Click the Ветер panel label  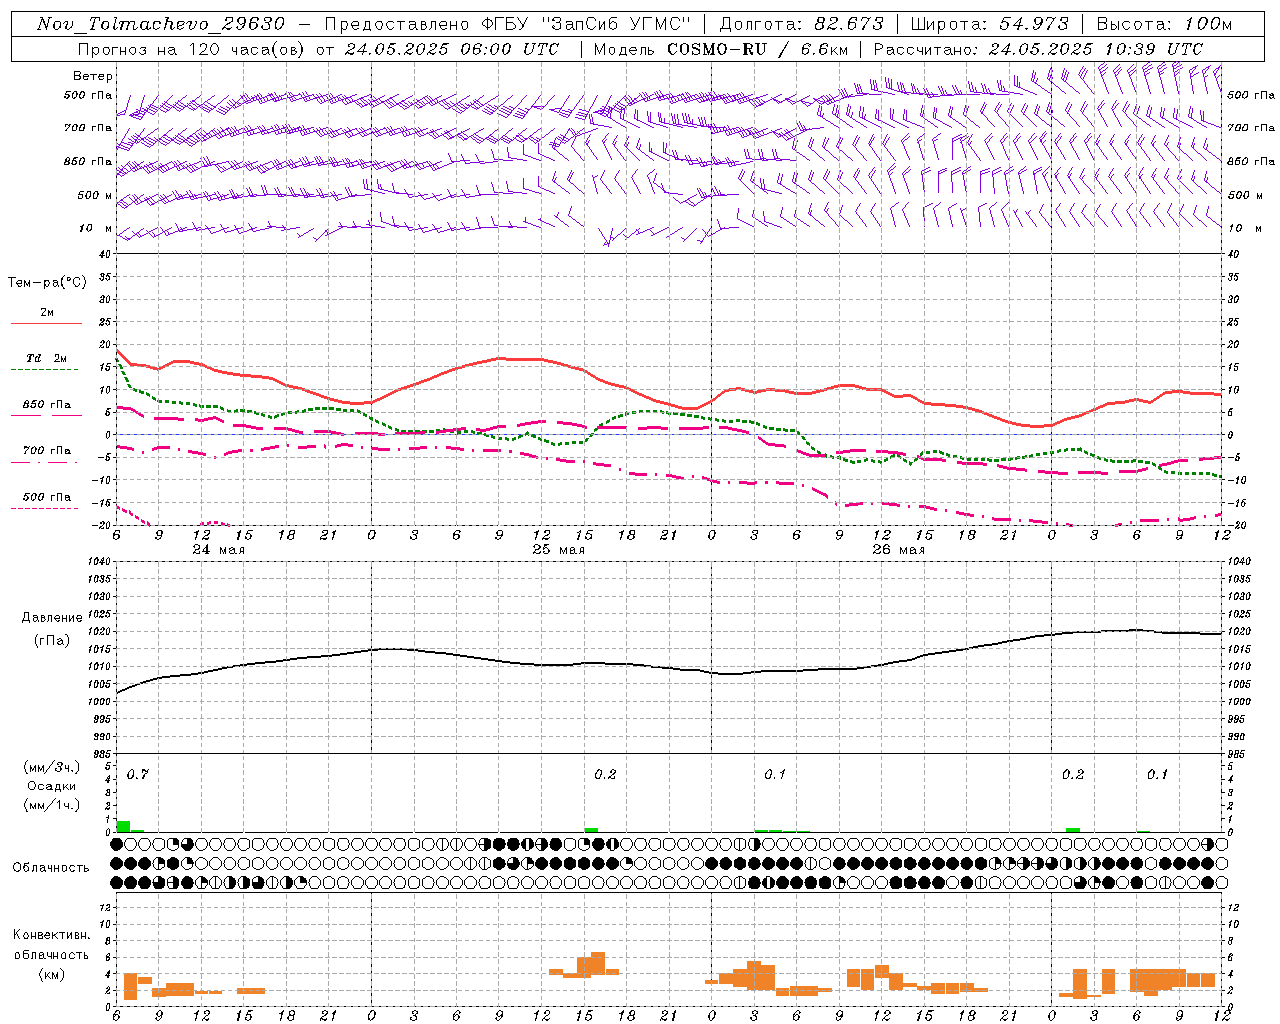93,76
